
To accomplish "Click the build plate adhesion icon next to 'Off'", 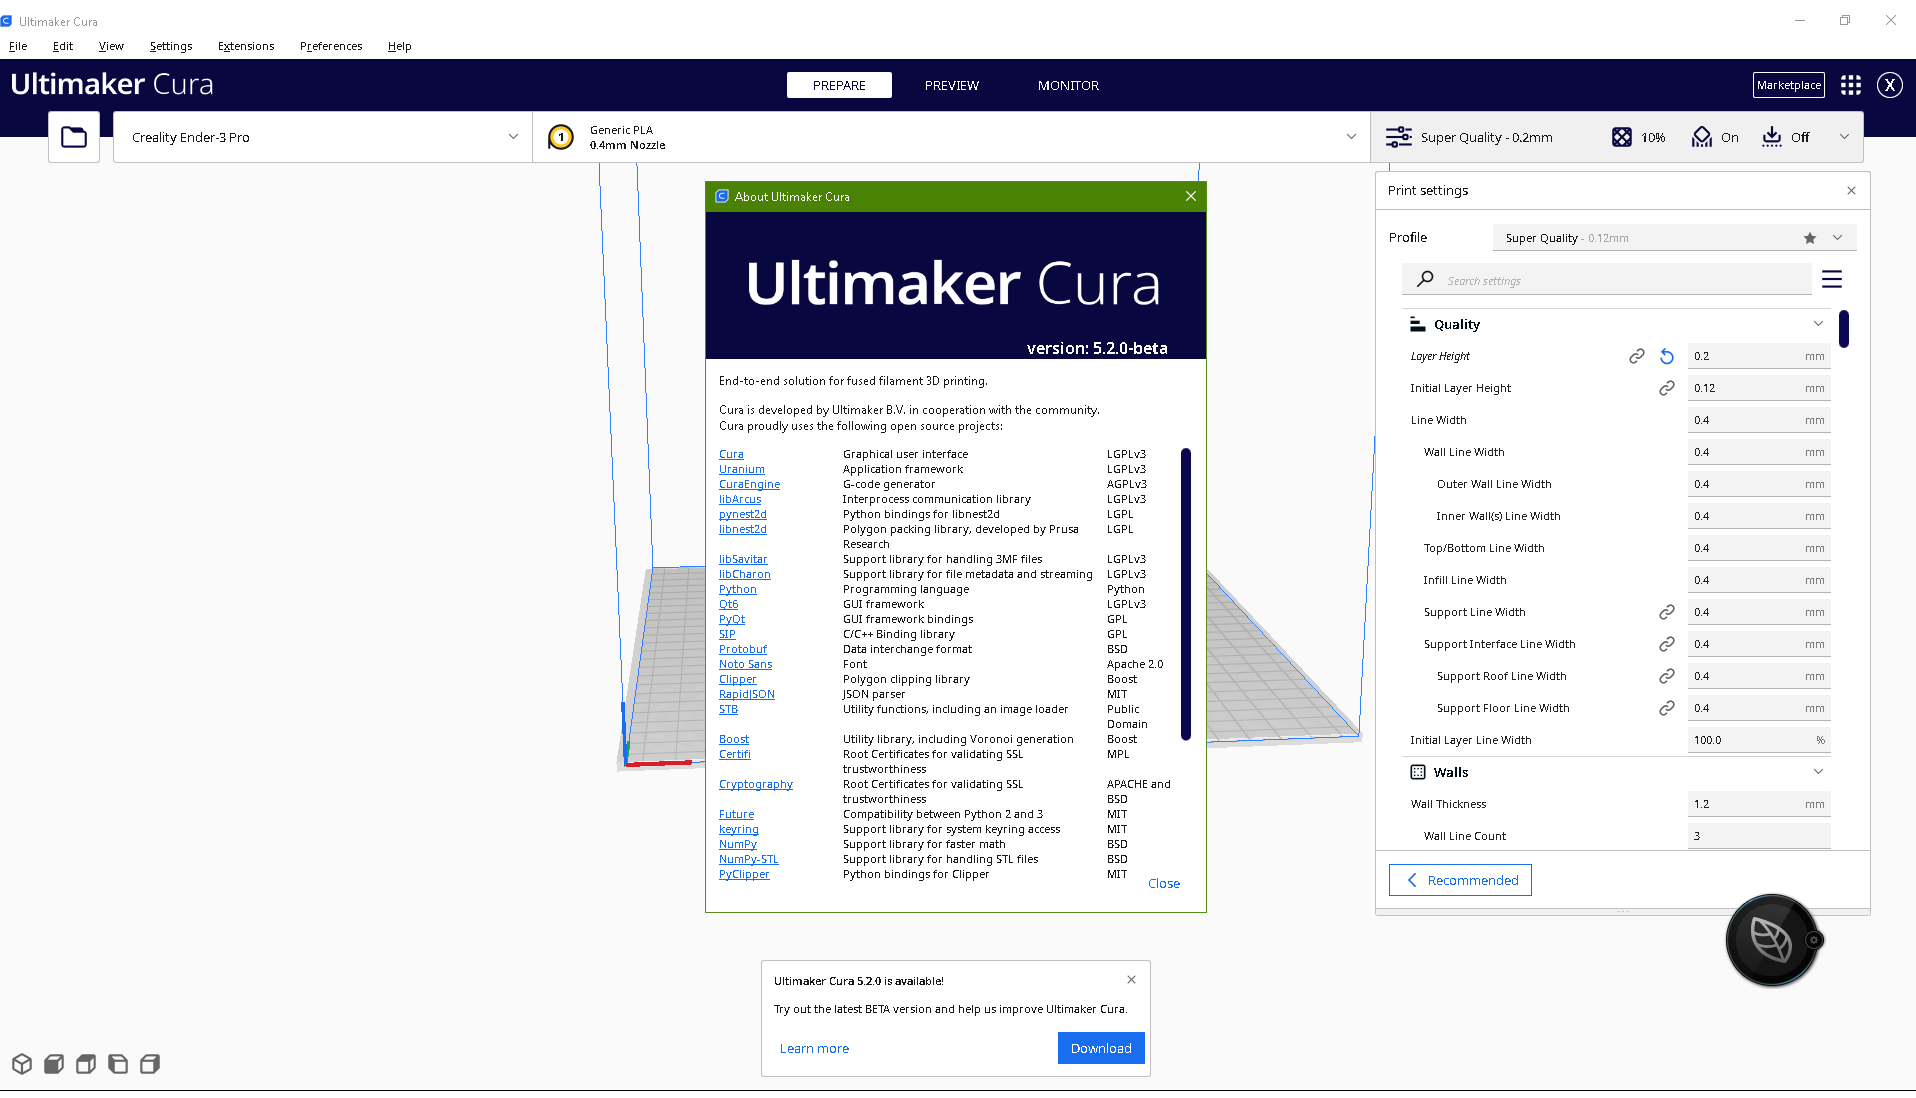I will point(1773,136).
